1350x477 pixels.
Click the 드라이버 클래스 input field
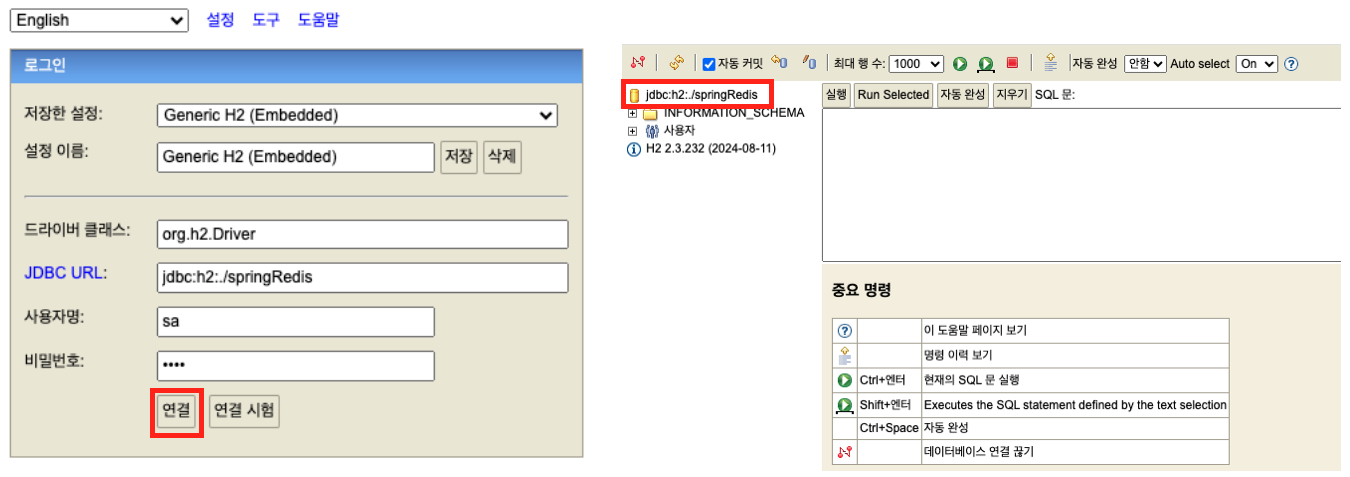tap(363, 234)
